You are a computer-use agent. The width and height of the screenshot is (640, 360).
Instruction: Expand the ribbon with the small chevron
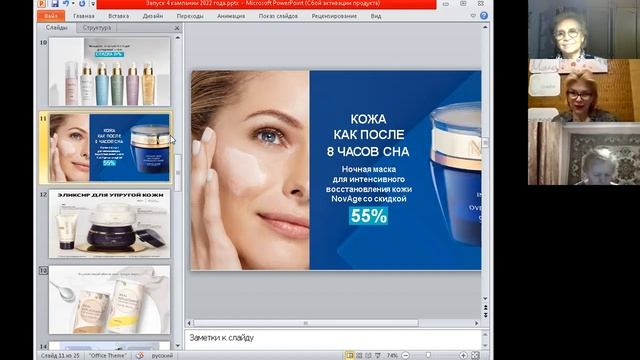coord(473,16)
